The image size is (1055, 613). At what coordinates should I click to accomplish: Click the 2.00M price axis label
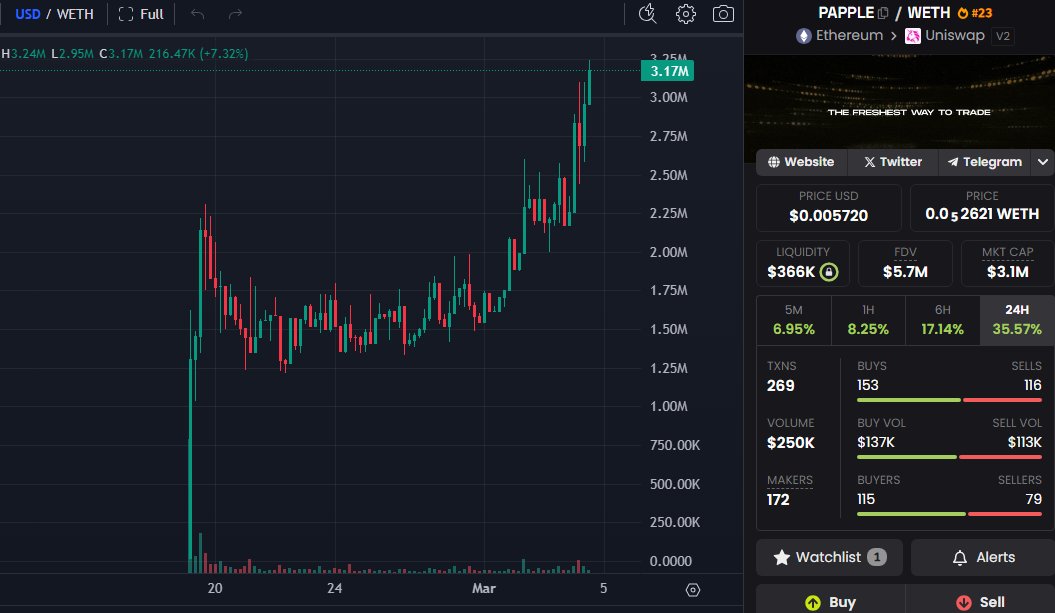point(668,252)
